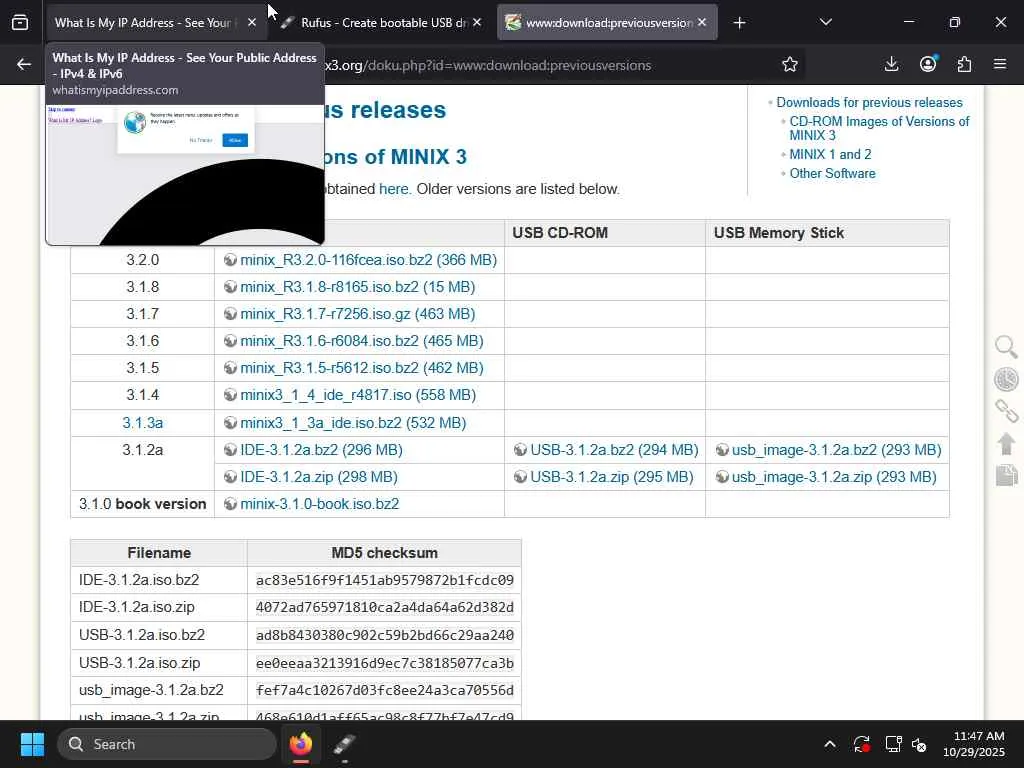This screenshot has width=1024, height=768.
Task: Jump to CD-ROM Images of Versions of MINIX 3
Action: point(879,128)
